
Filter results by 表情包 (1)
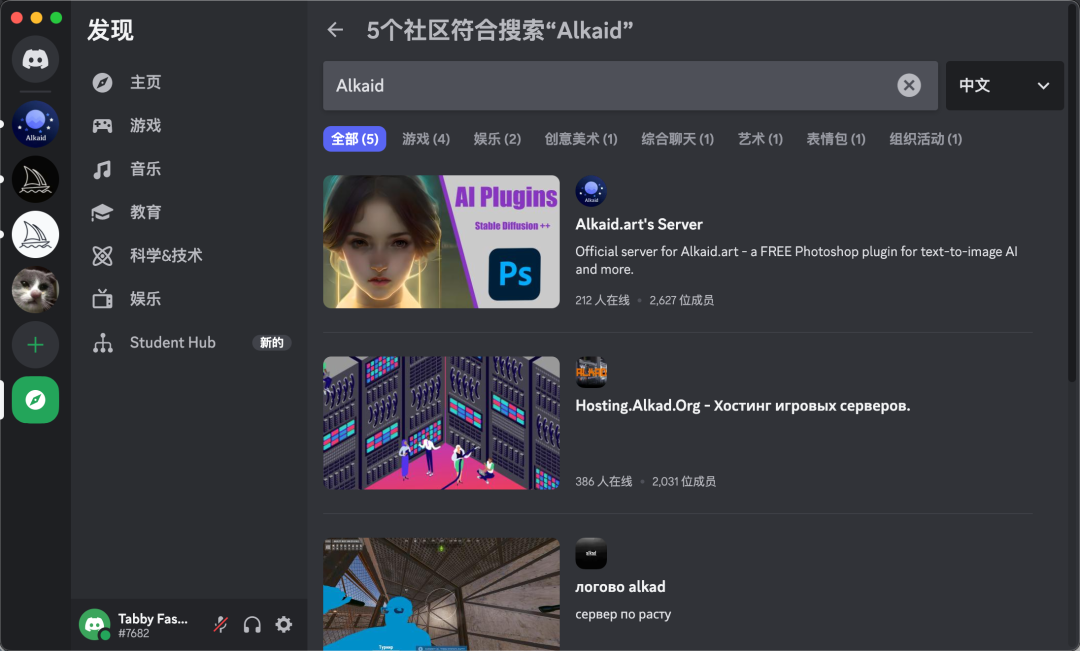tap(835, 139)
